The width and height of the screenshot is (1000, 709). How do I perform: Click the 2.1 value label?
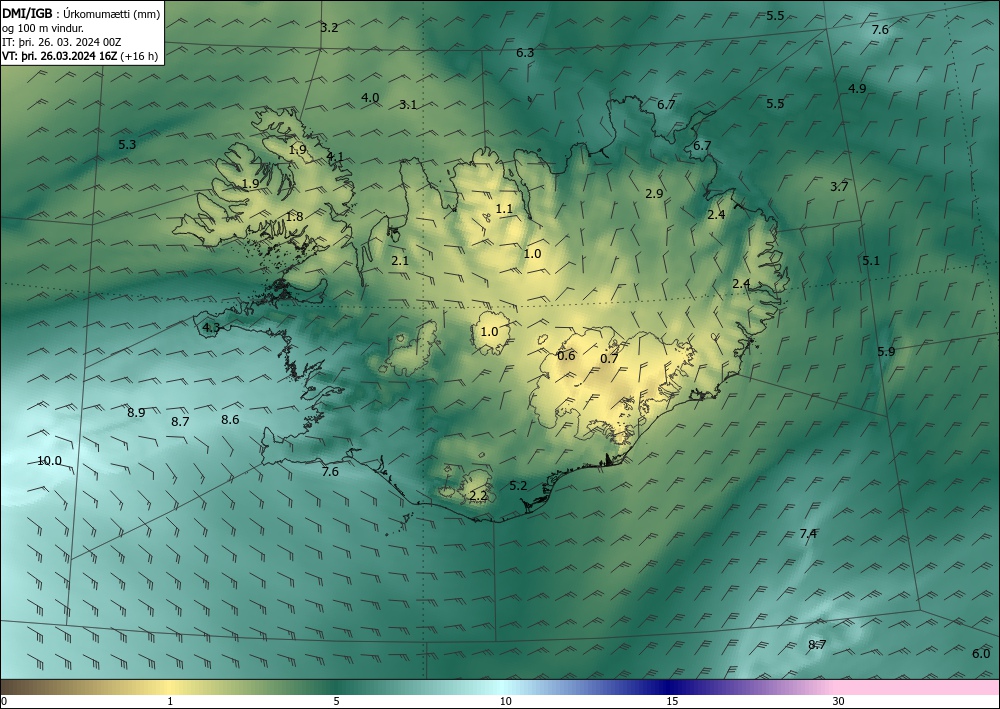[x=400, y=261]
